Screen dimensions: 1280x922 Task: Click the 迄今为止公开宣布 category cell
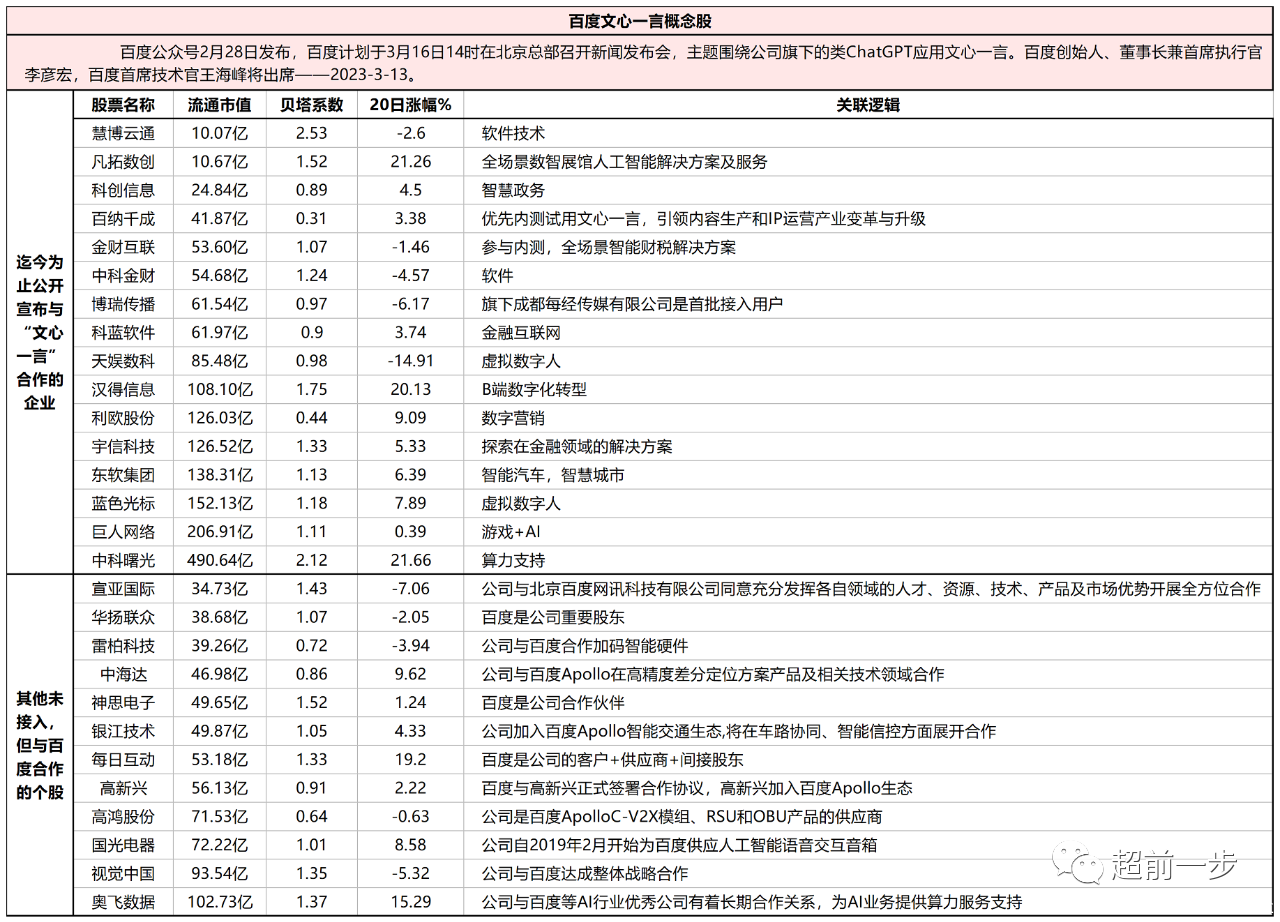pyautogui.click(x=40, y=332)
